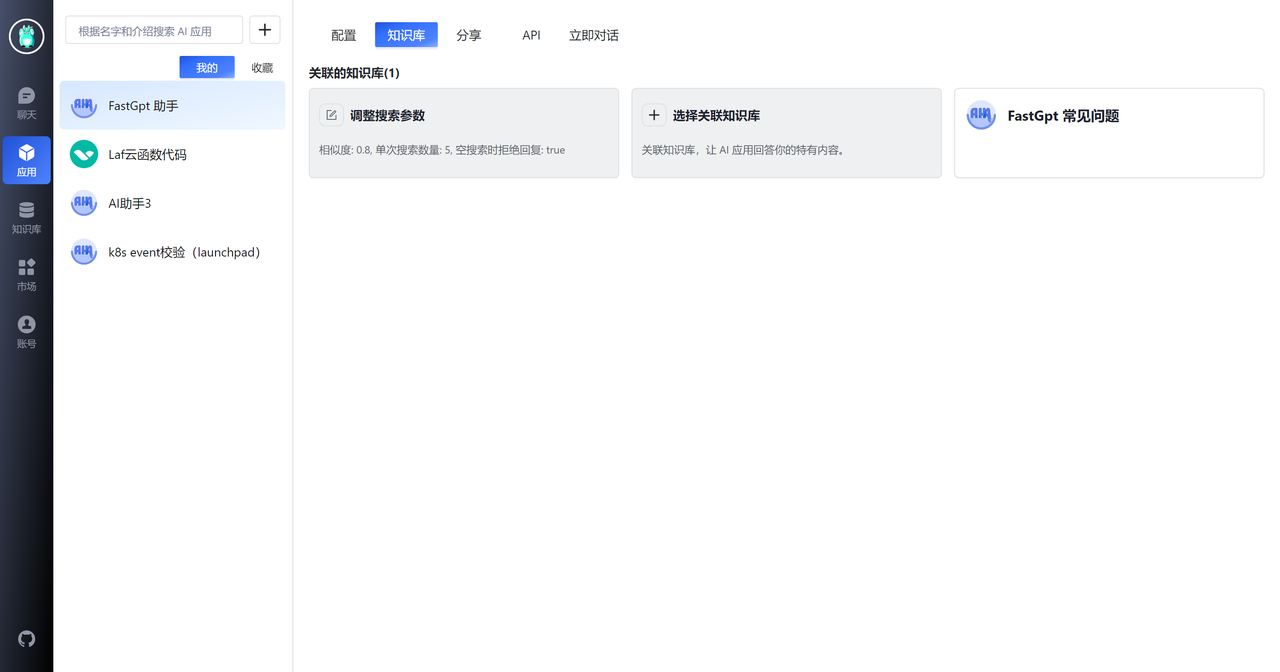Screen dimensions: 1280x672
Task: Click the edit icon on 调整搜索参数 card
Action: pos(331,115)
